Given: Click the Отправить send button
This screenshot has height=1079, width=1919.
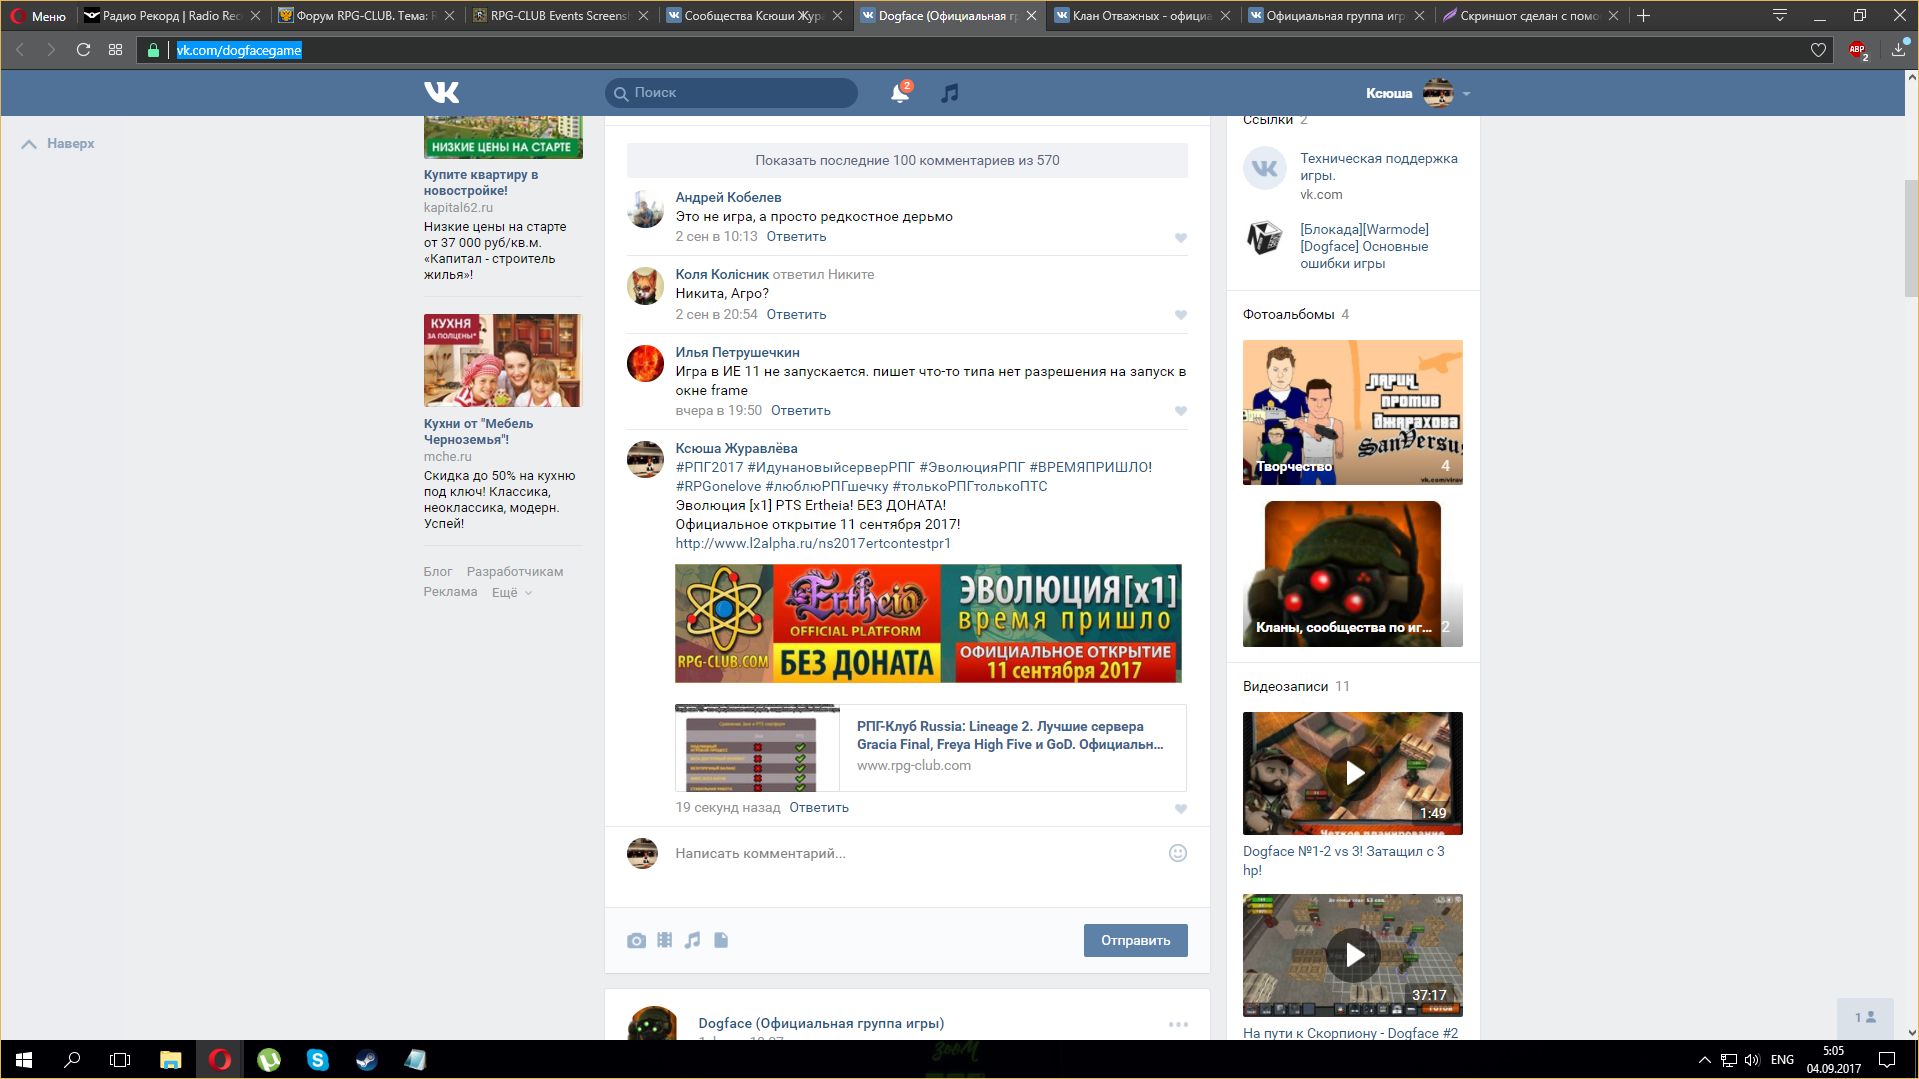Looking at the screenshot, I should [x=1135, y=940].
